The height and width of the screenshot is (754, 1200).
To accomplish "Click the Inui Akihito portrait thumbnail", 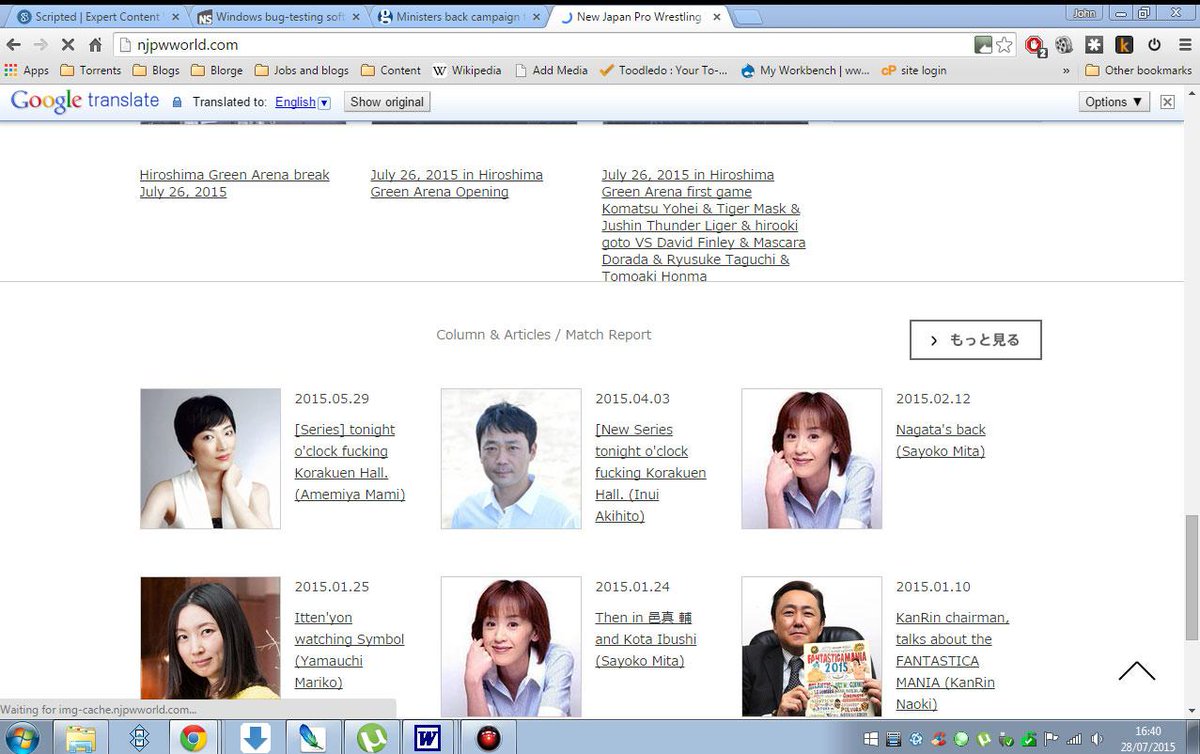I will [x=511, y=458].
